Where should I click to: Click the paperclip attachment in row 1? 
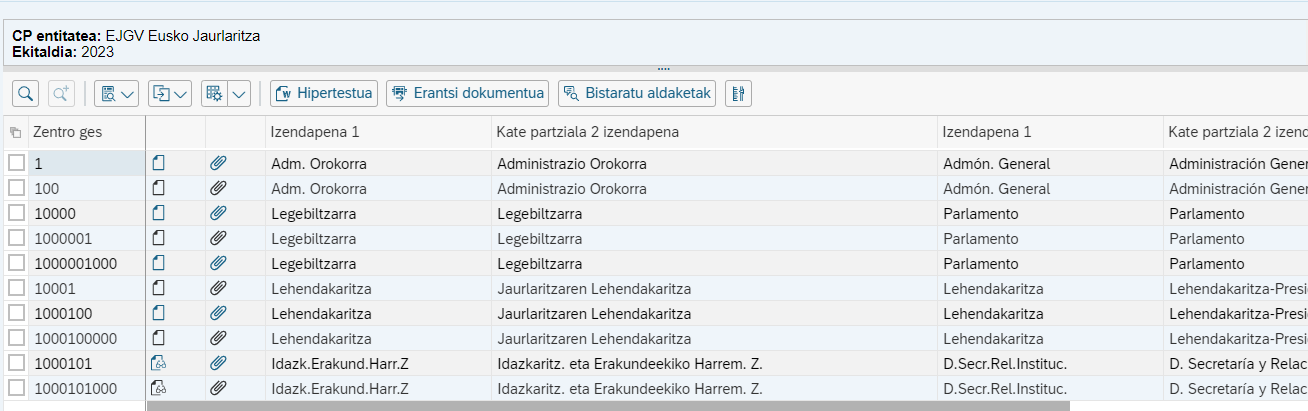click(219, 163)
